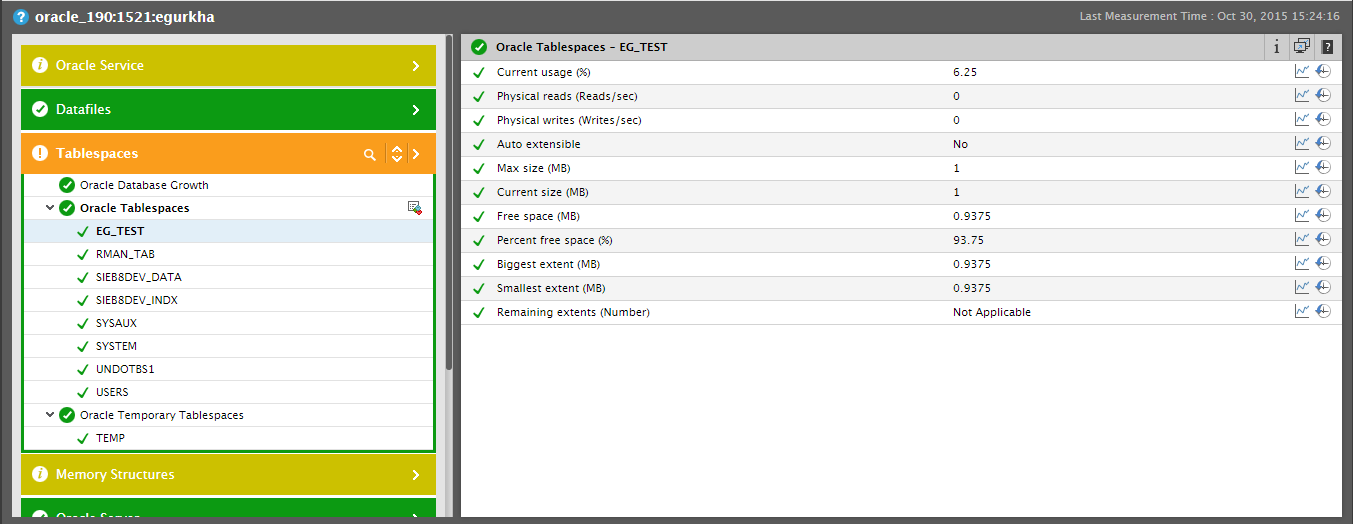1353x524 pixels.
Task: Open the monitor detail icon in the EG_TEST header
Action: click(x=1302, y=46)
